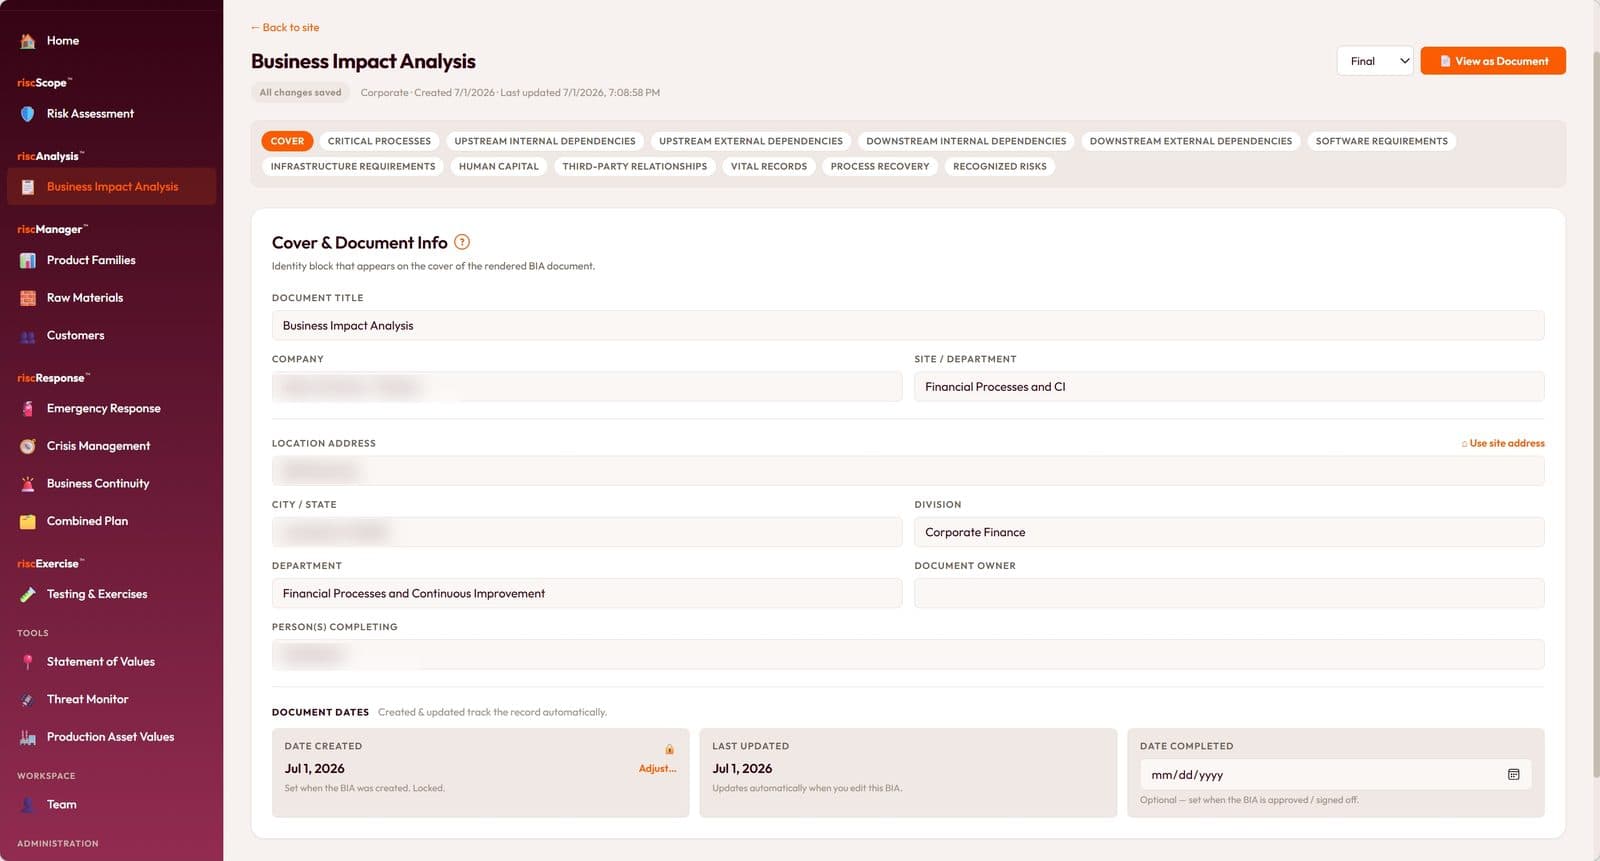
Task: Go to the Recognized Risks tab
Action: click(1000, 166)
